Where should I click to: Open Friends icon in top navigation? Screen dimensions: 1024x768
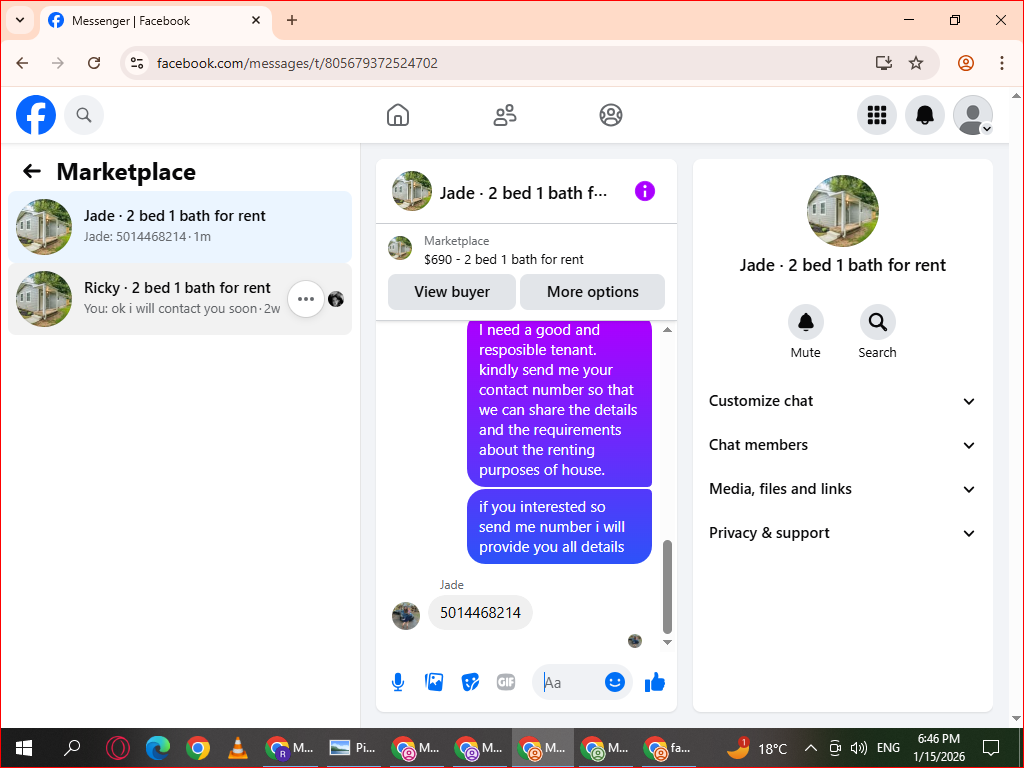click(x=504, y=115)
